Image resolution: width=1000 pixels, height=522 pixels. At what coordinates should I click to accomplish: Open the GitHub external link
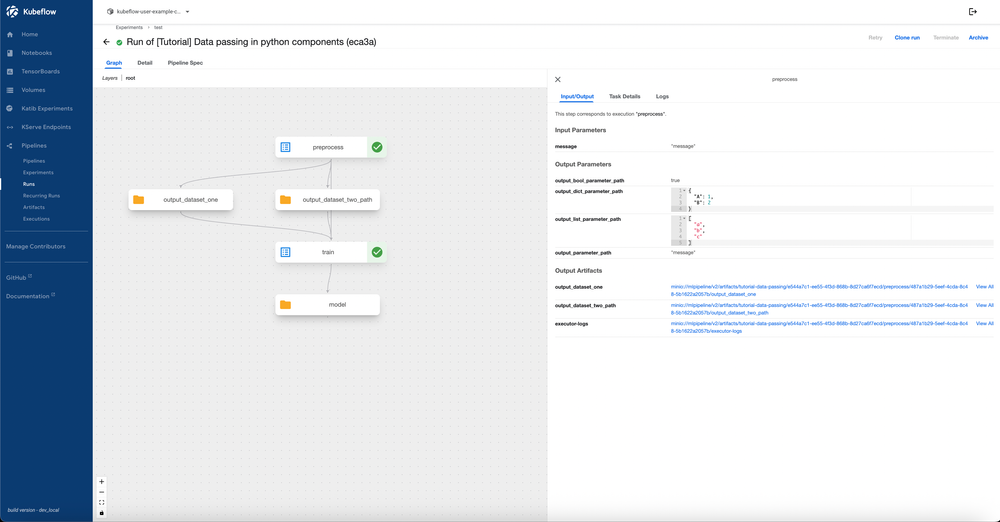(x=18, y=278)
